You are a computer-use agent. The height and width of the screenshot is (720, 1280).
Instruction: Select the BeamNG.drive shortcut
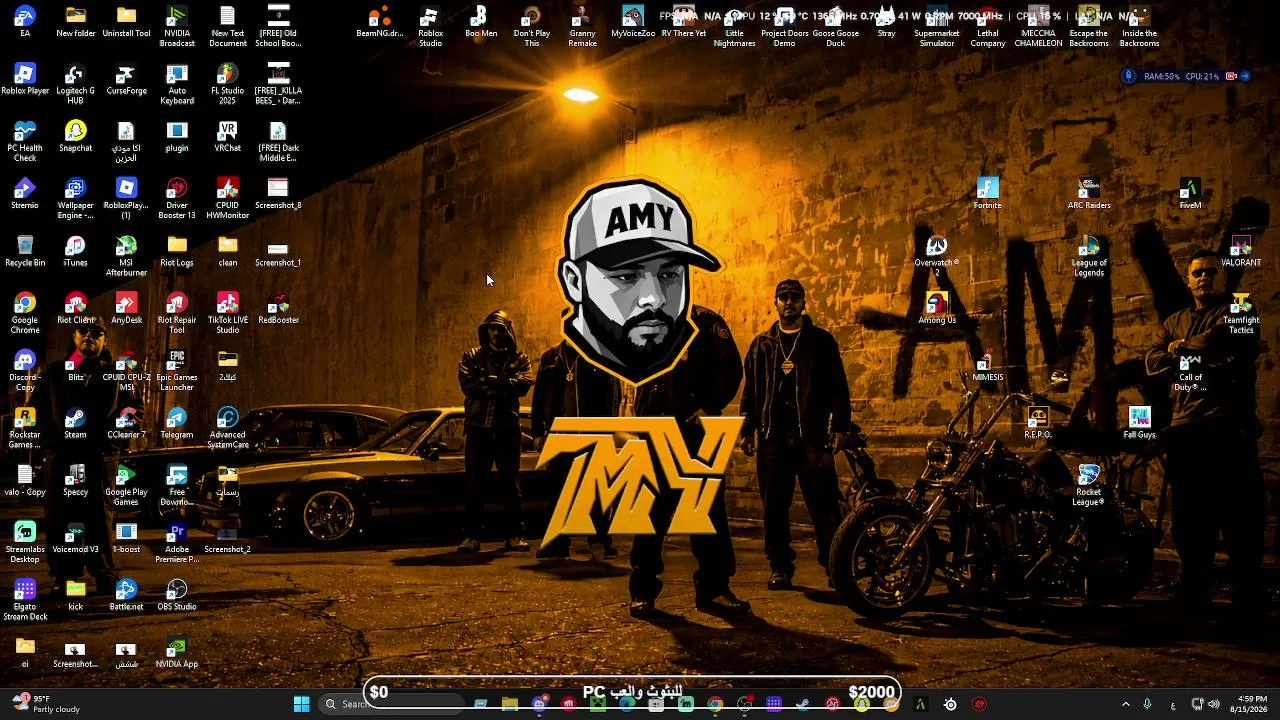click(379, 22)
